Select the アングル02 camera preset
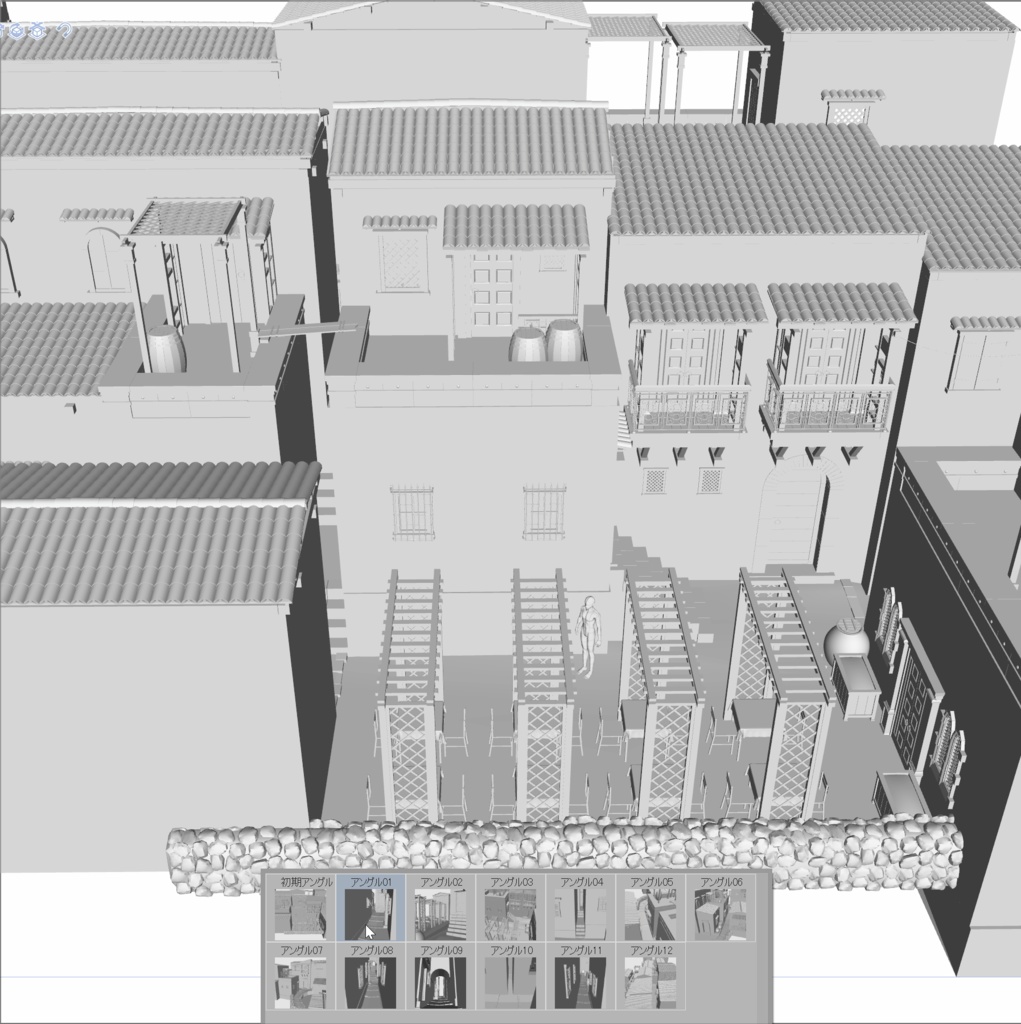 (440, 907)
